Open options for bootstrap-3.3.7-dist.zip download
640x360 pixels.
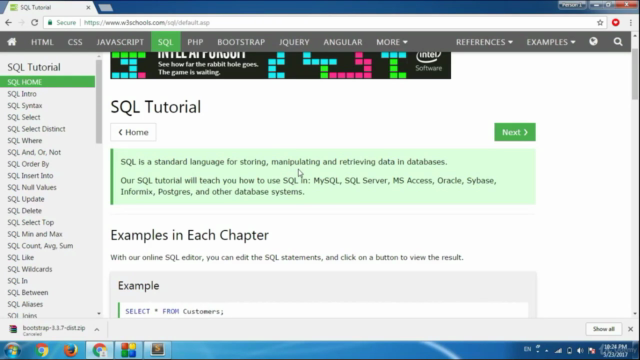coord(97,329)
